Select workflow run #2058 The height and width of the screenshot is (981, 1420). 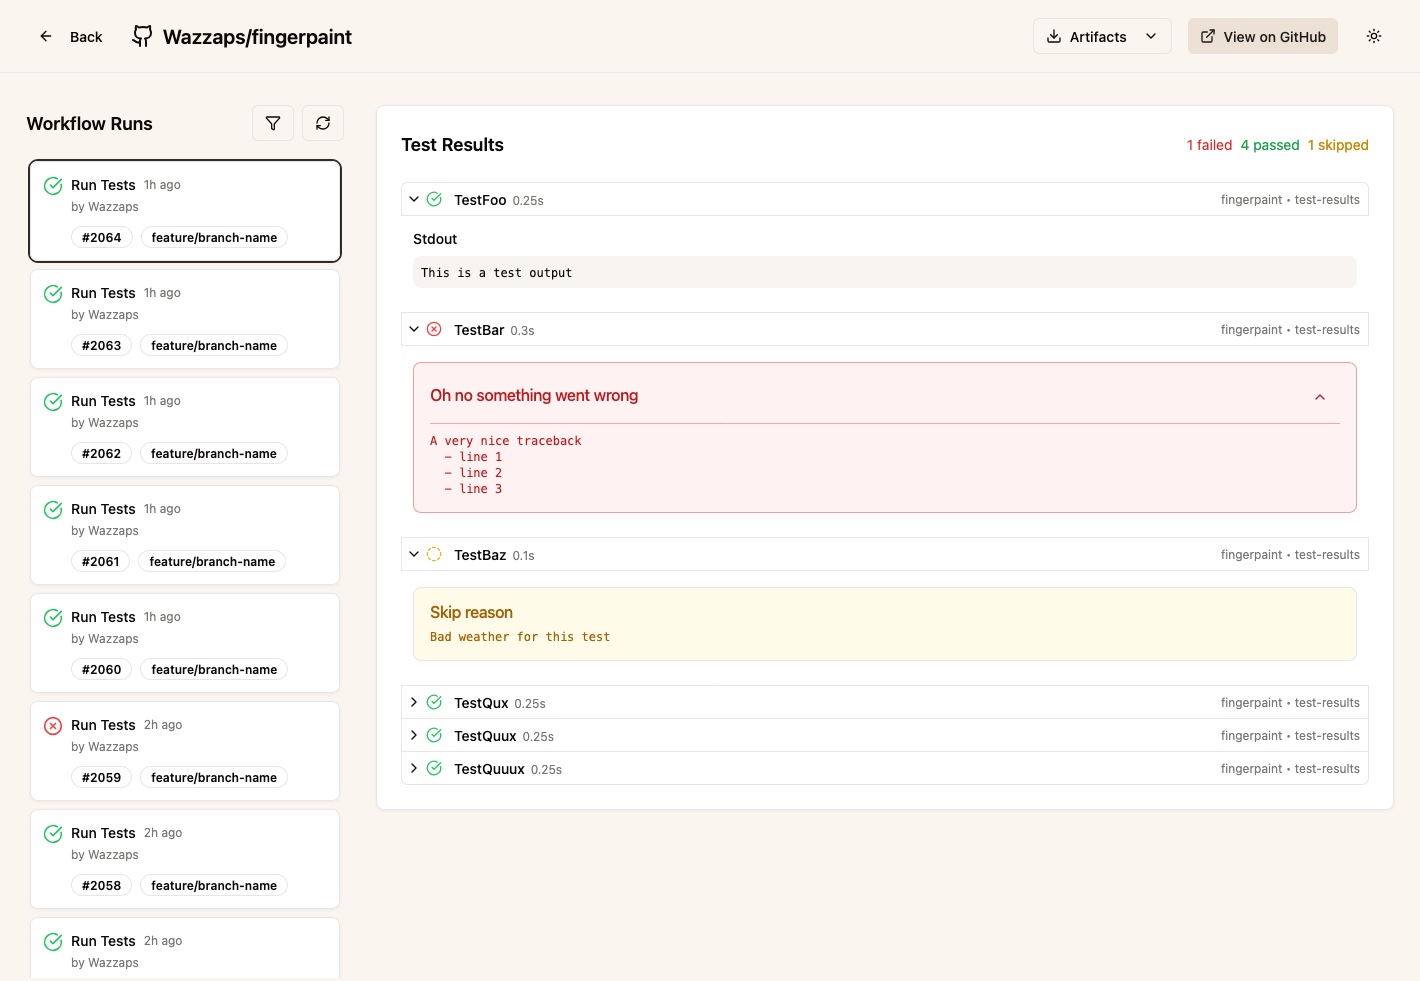click(x=185, y=858)
